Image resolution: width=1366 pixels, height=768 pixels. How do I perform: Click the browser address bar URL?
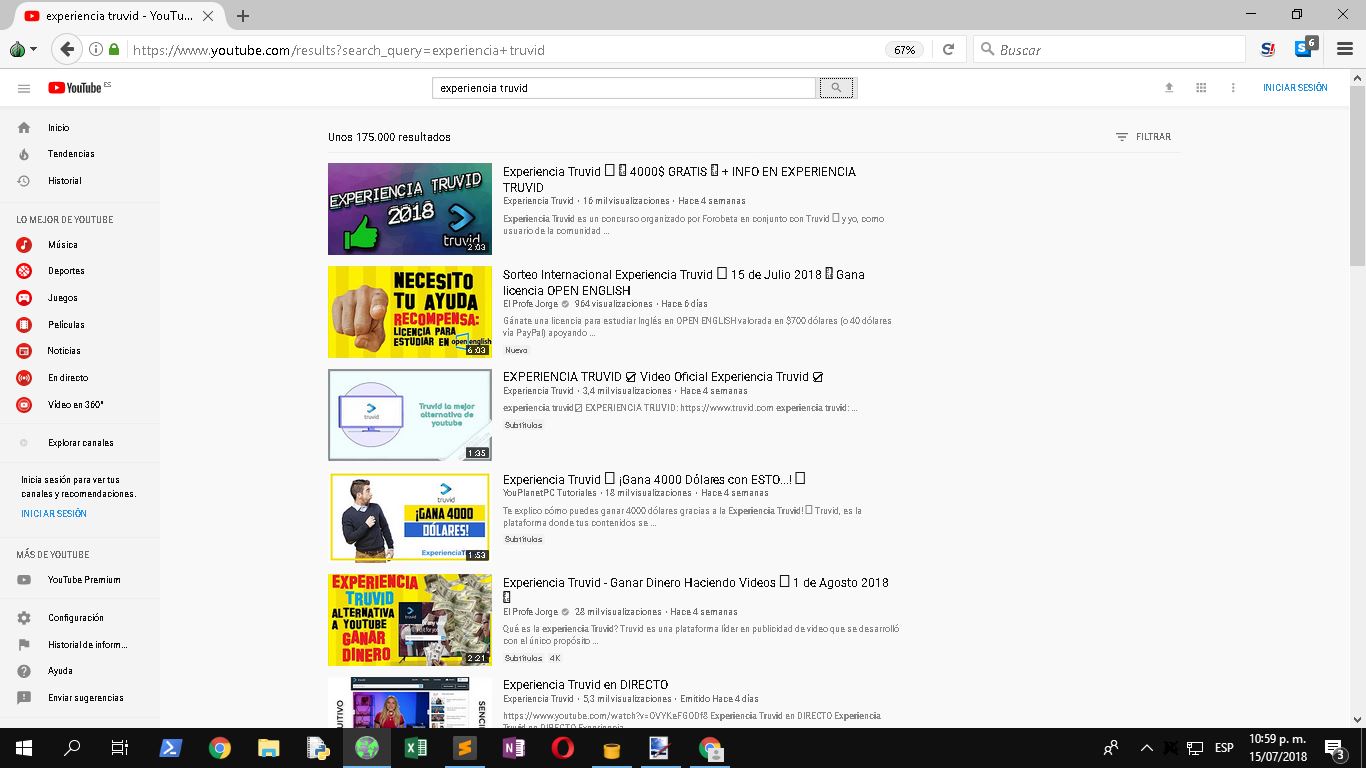(x=339, y=49)
